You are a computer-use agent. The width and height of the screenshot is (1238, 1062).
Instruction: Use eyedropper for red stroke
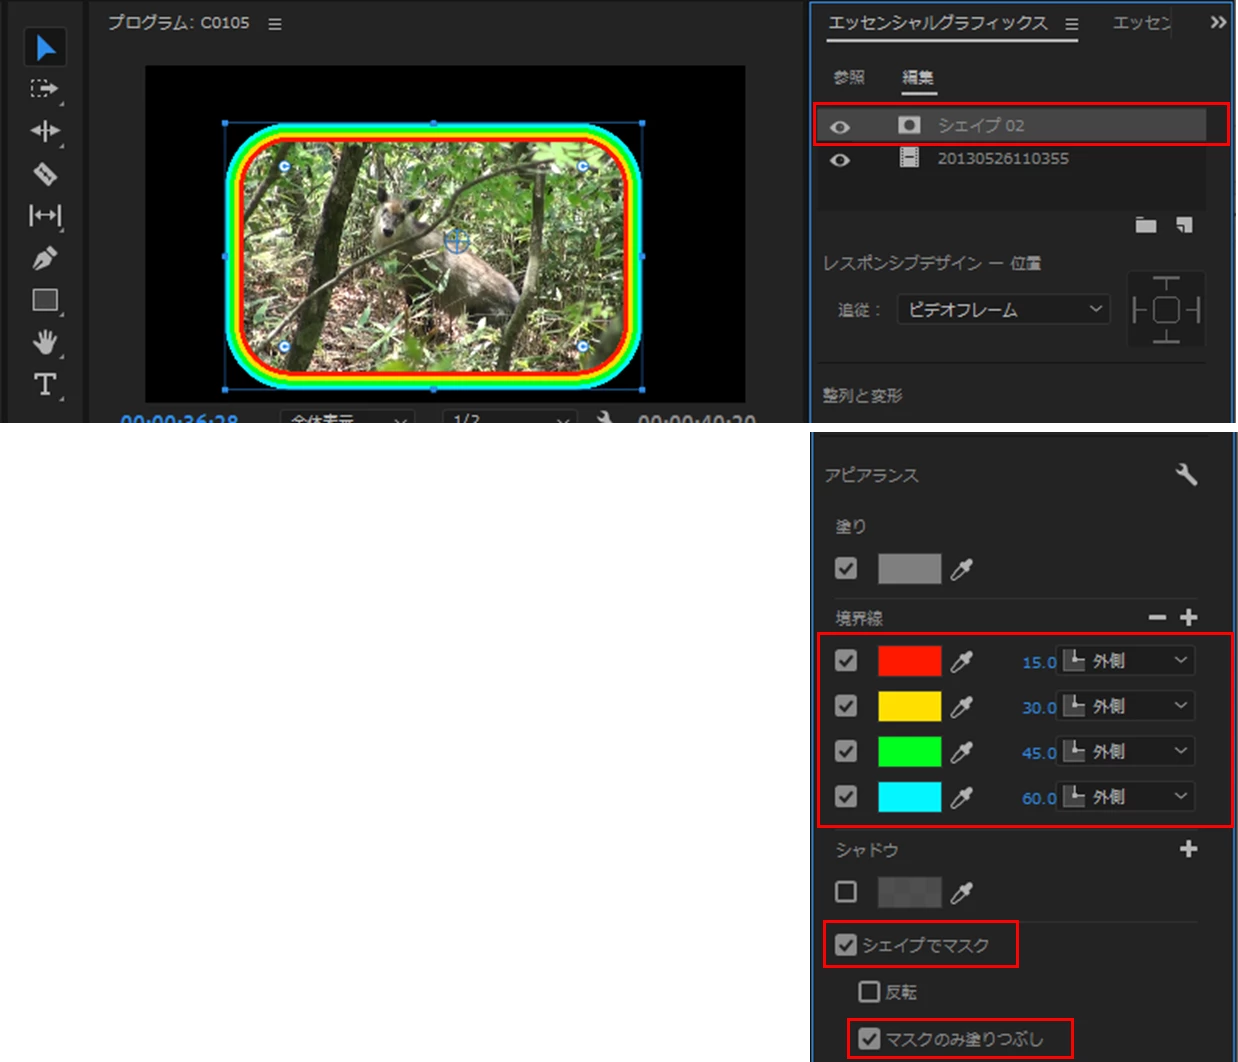coord(962,661)
